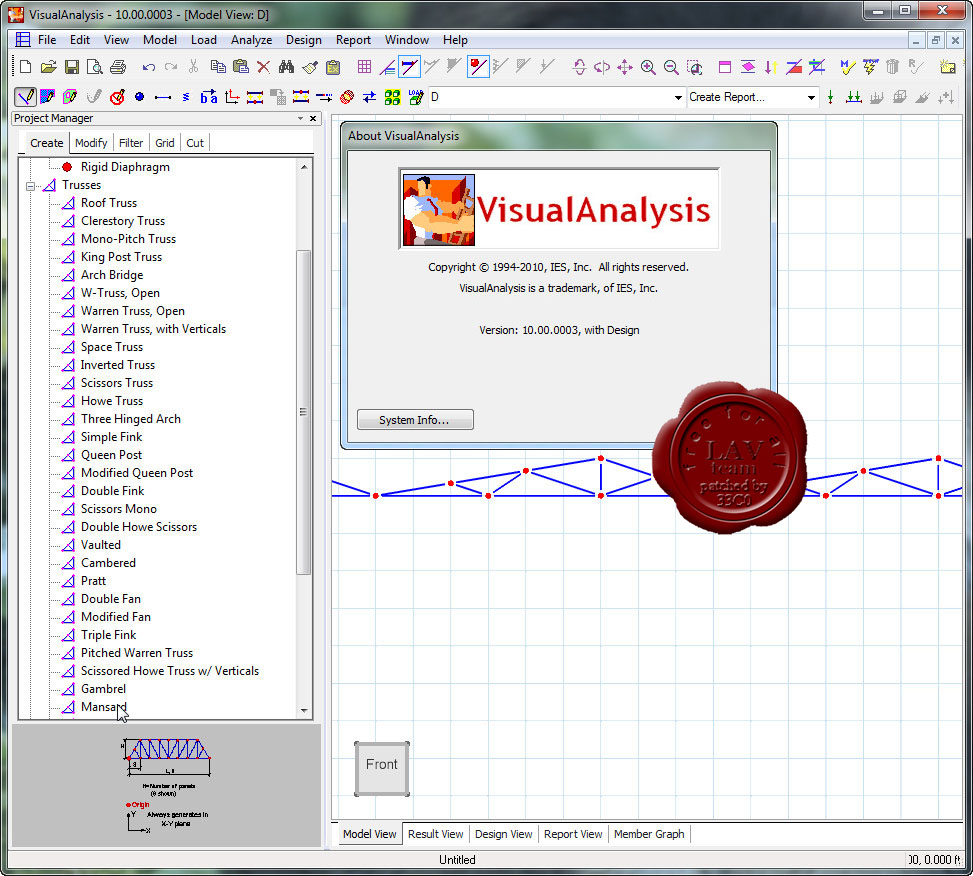Delete selection with the red X icon
The height and width of the screenshot is (876, 973).
pos(263,67)
